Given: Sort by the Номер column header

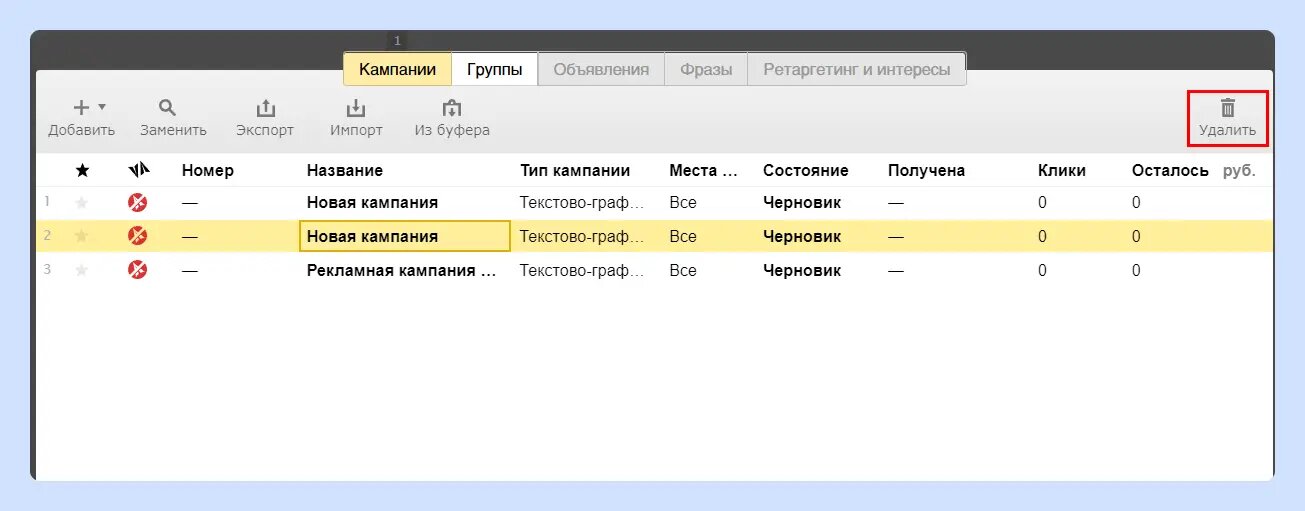Looking at the screenshot, I should [x=208, y=171].
